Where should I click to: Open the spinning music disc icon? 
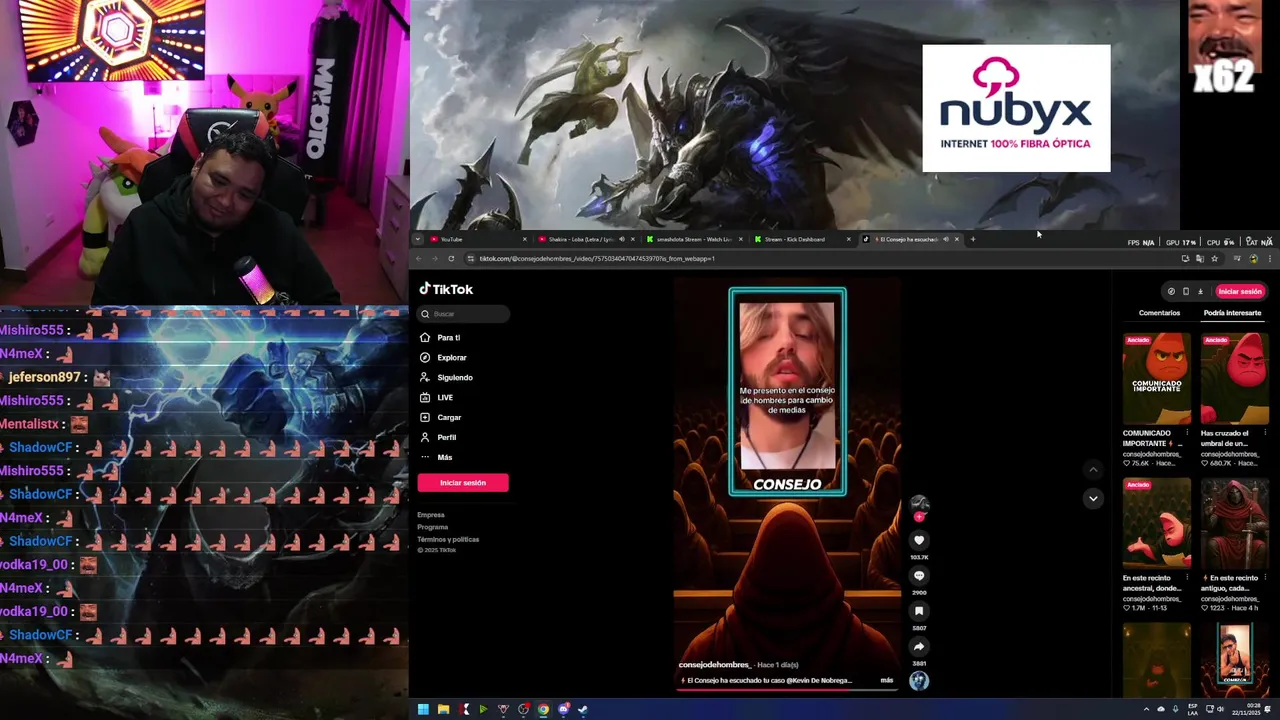coord(919,681)
